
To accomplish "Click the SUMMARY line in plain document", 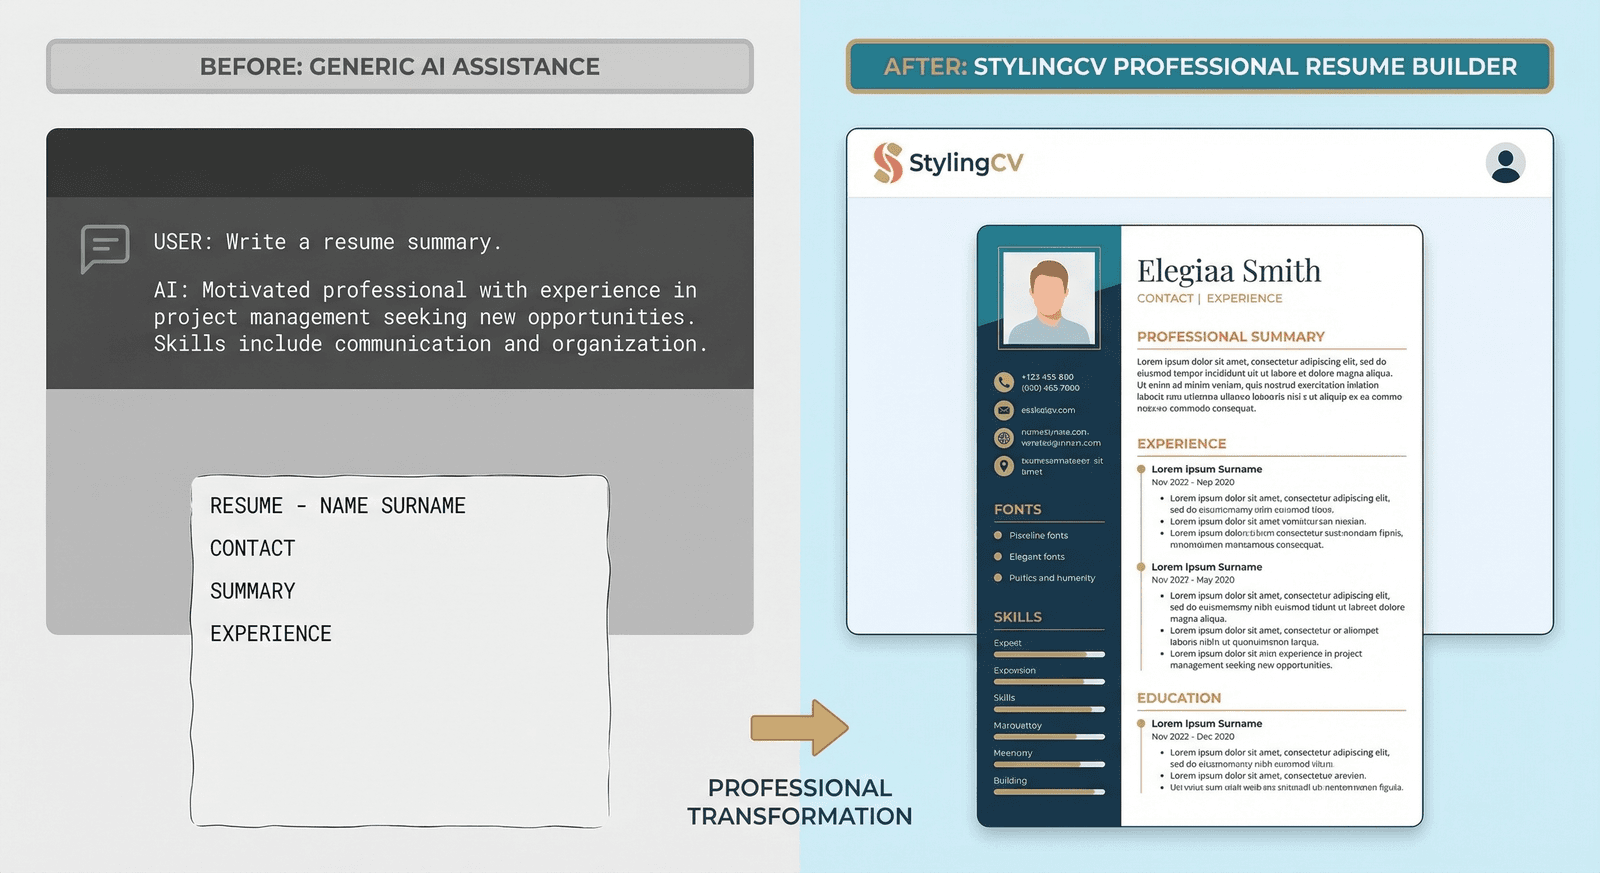I will 253,591.
